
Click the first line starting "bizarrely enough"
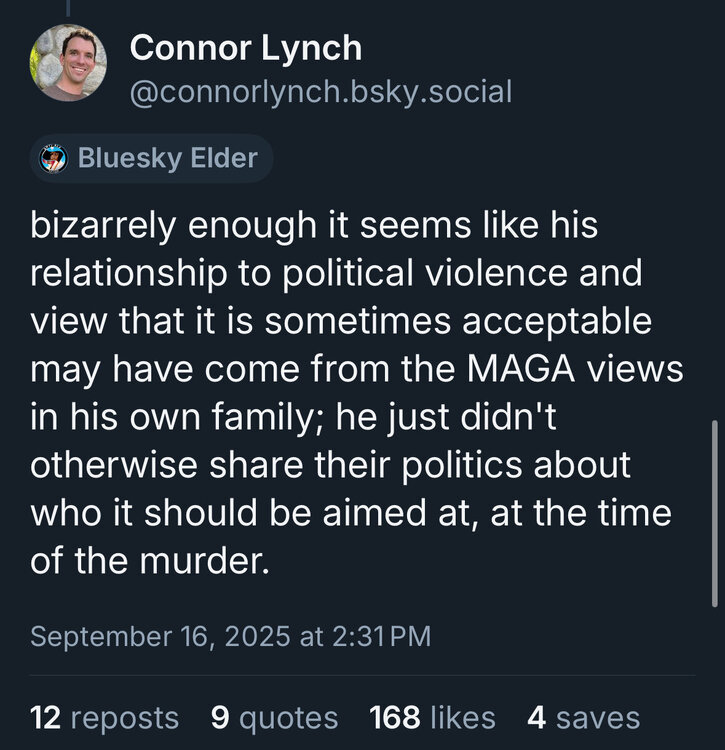(x=314, y=226)
